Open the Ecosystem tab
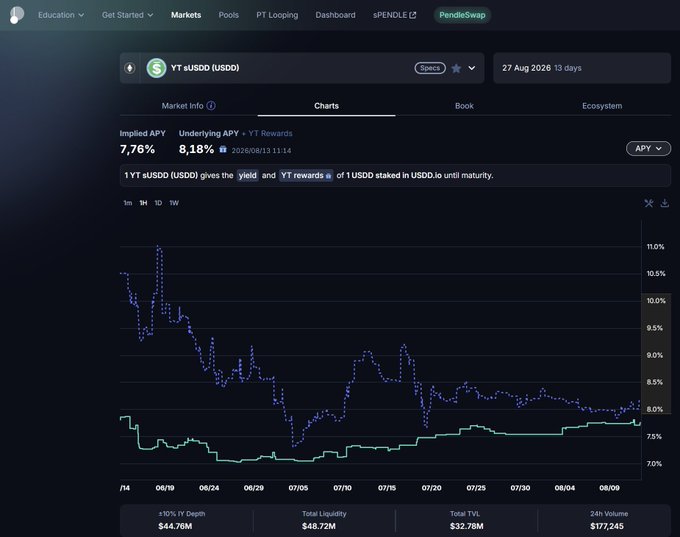This screenshot has width=680, height=537. coord(602,106)
